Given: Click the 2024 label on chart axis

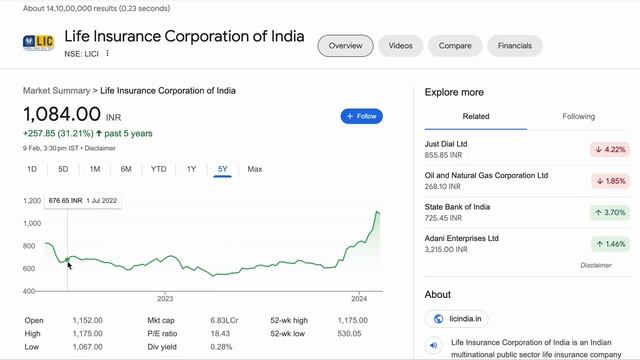Looking at the screenshot, I should click(x=359, y=299).
